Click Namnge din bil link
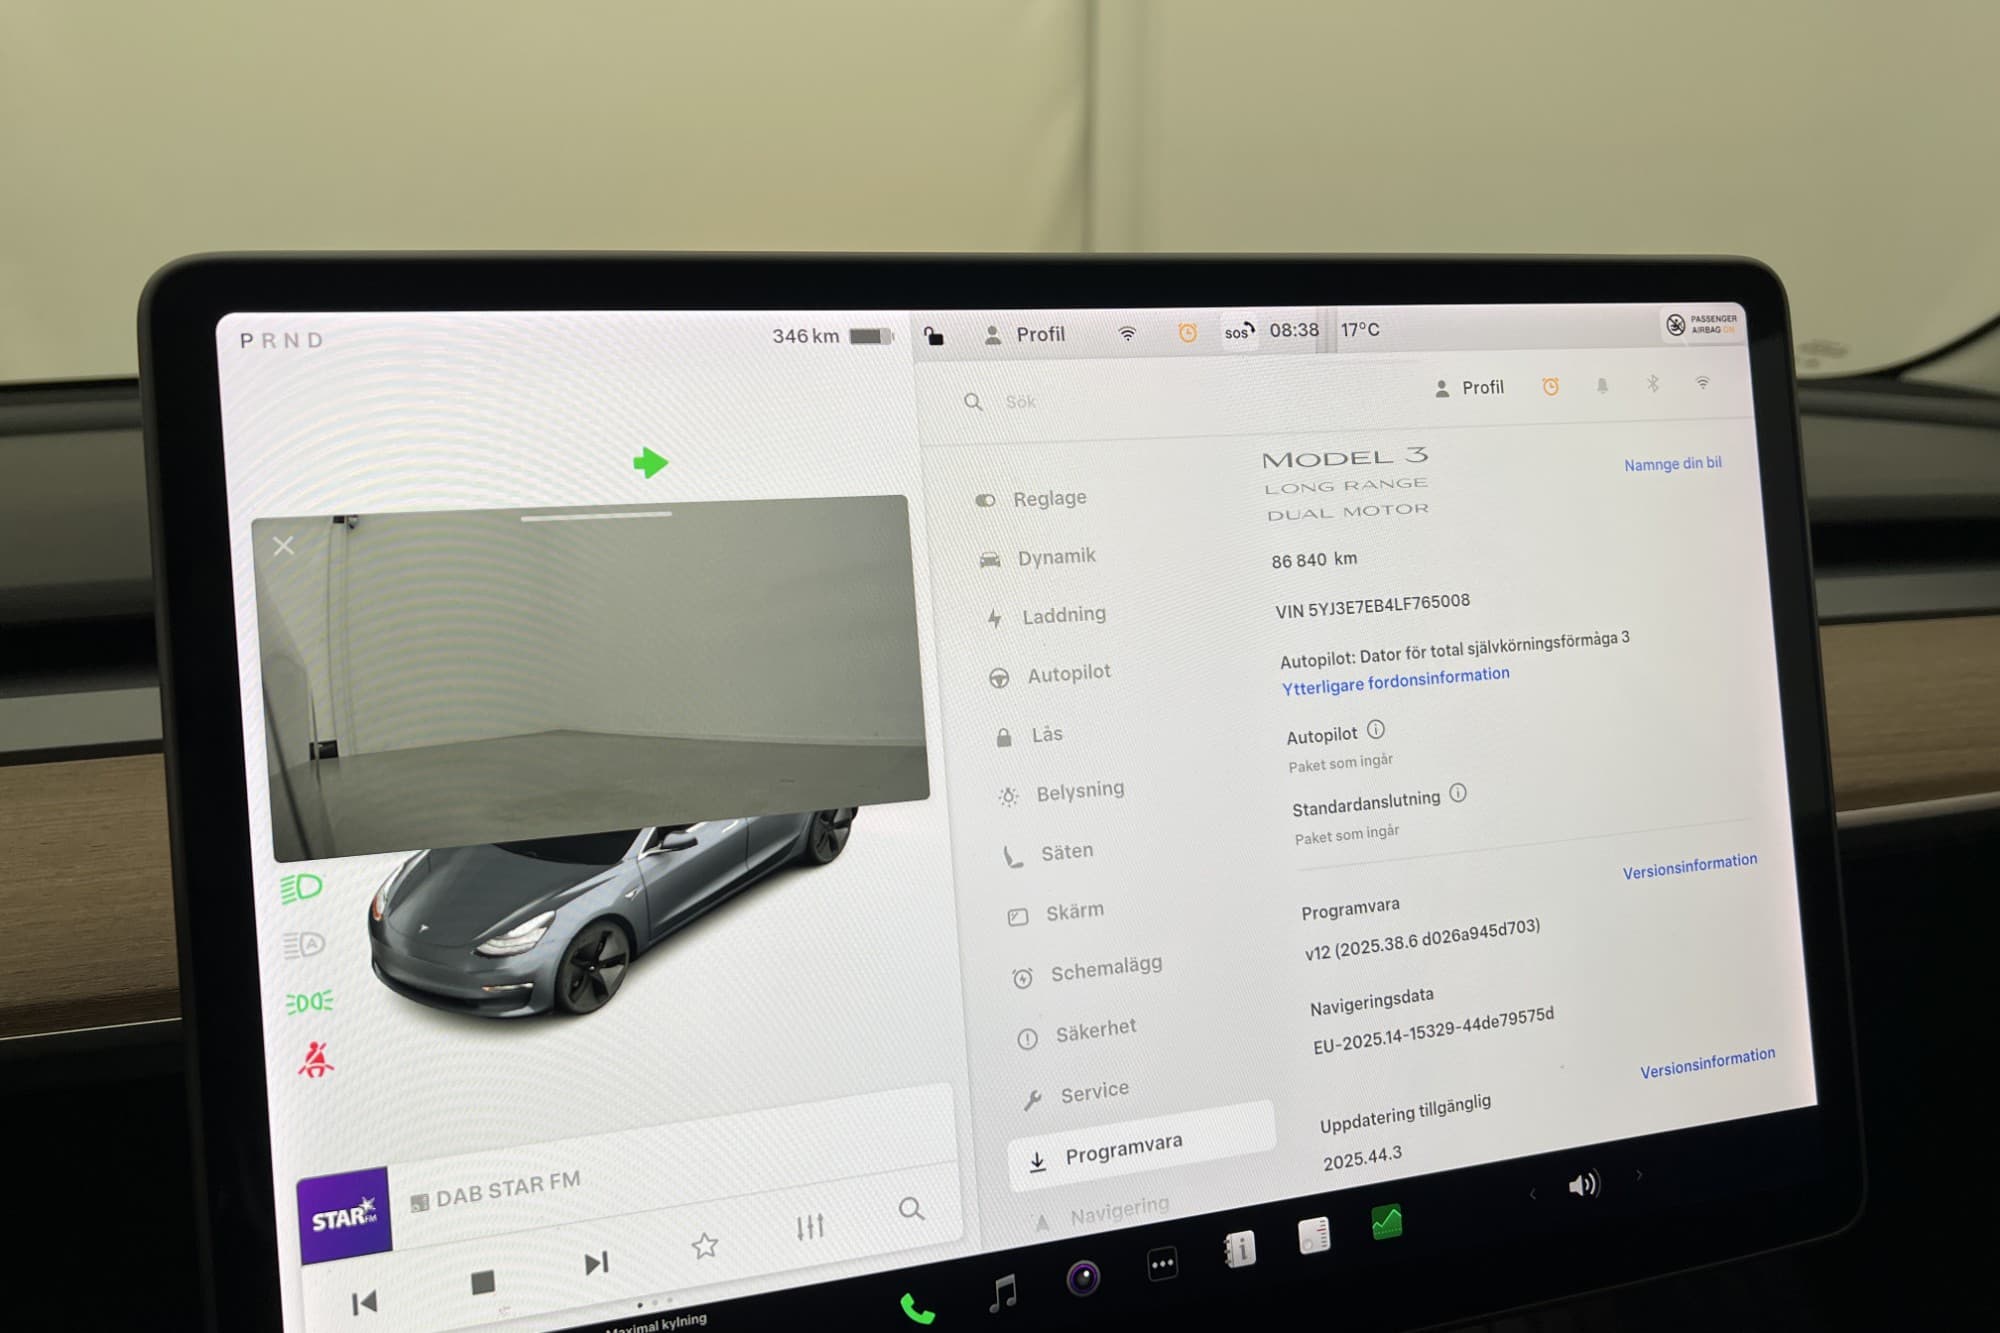 click(x=1672, y=464)
